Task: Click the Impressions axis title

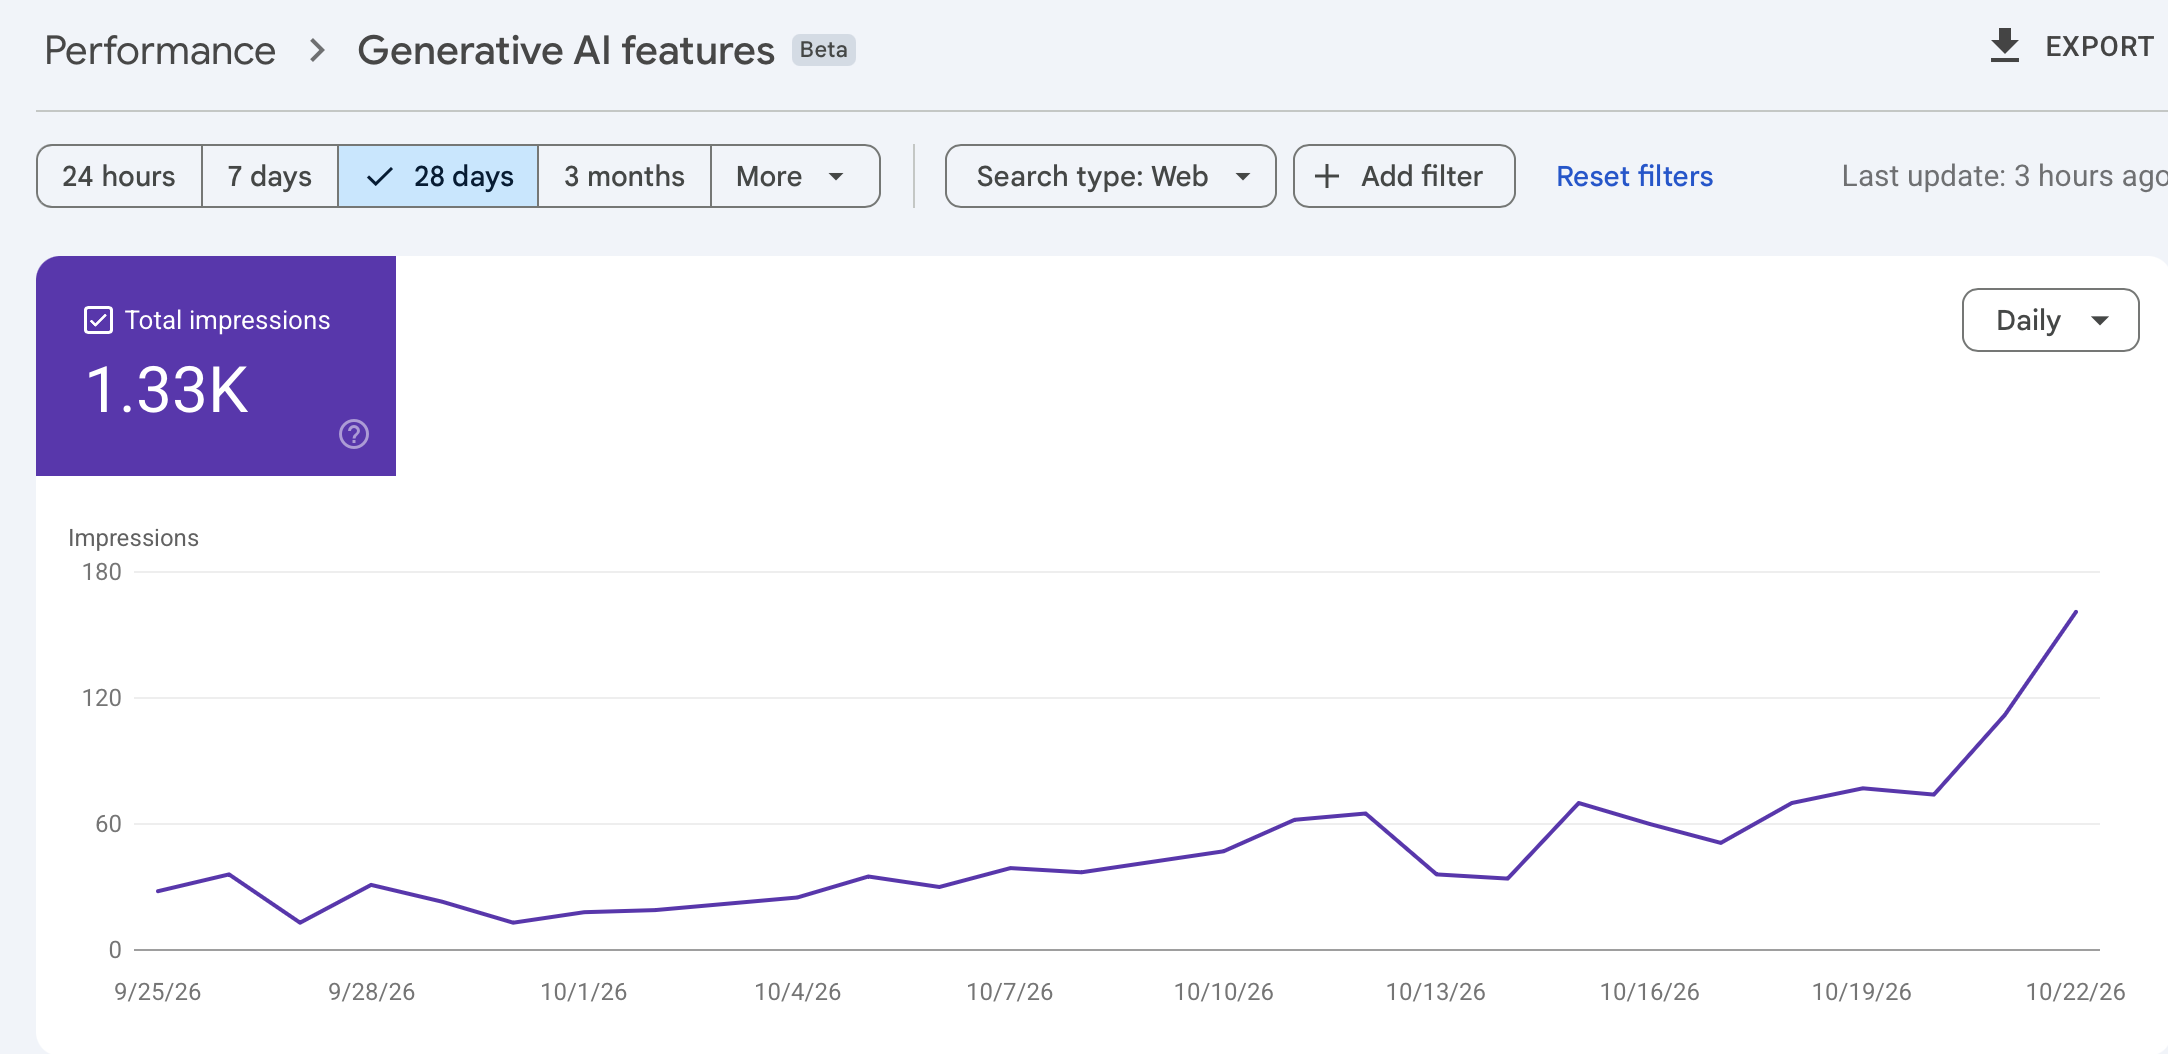Action: tap(133, 538)
